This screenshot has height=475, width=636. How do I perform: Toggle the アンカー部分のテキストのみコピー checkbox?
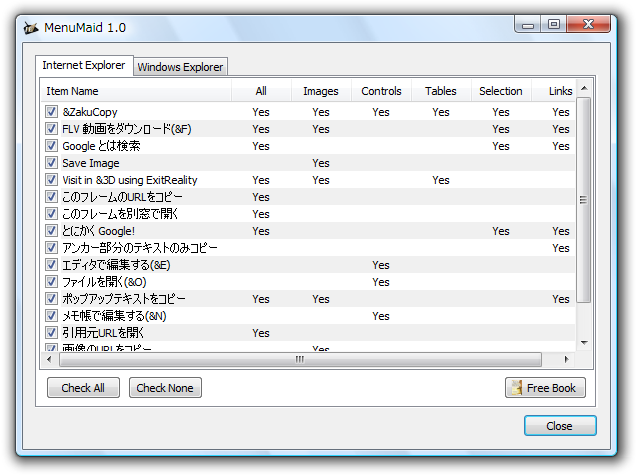tap(51, 248)
